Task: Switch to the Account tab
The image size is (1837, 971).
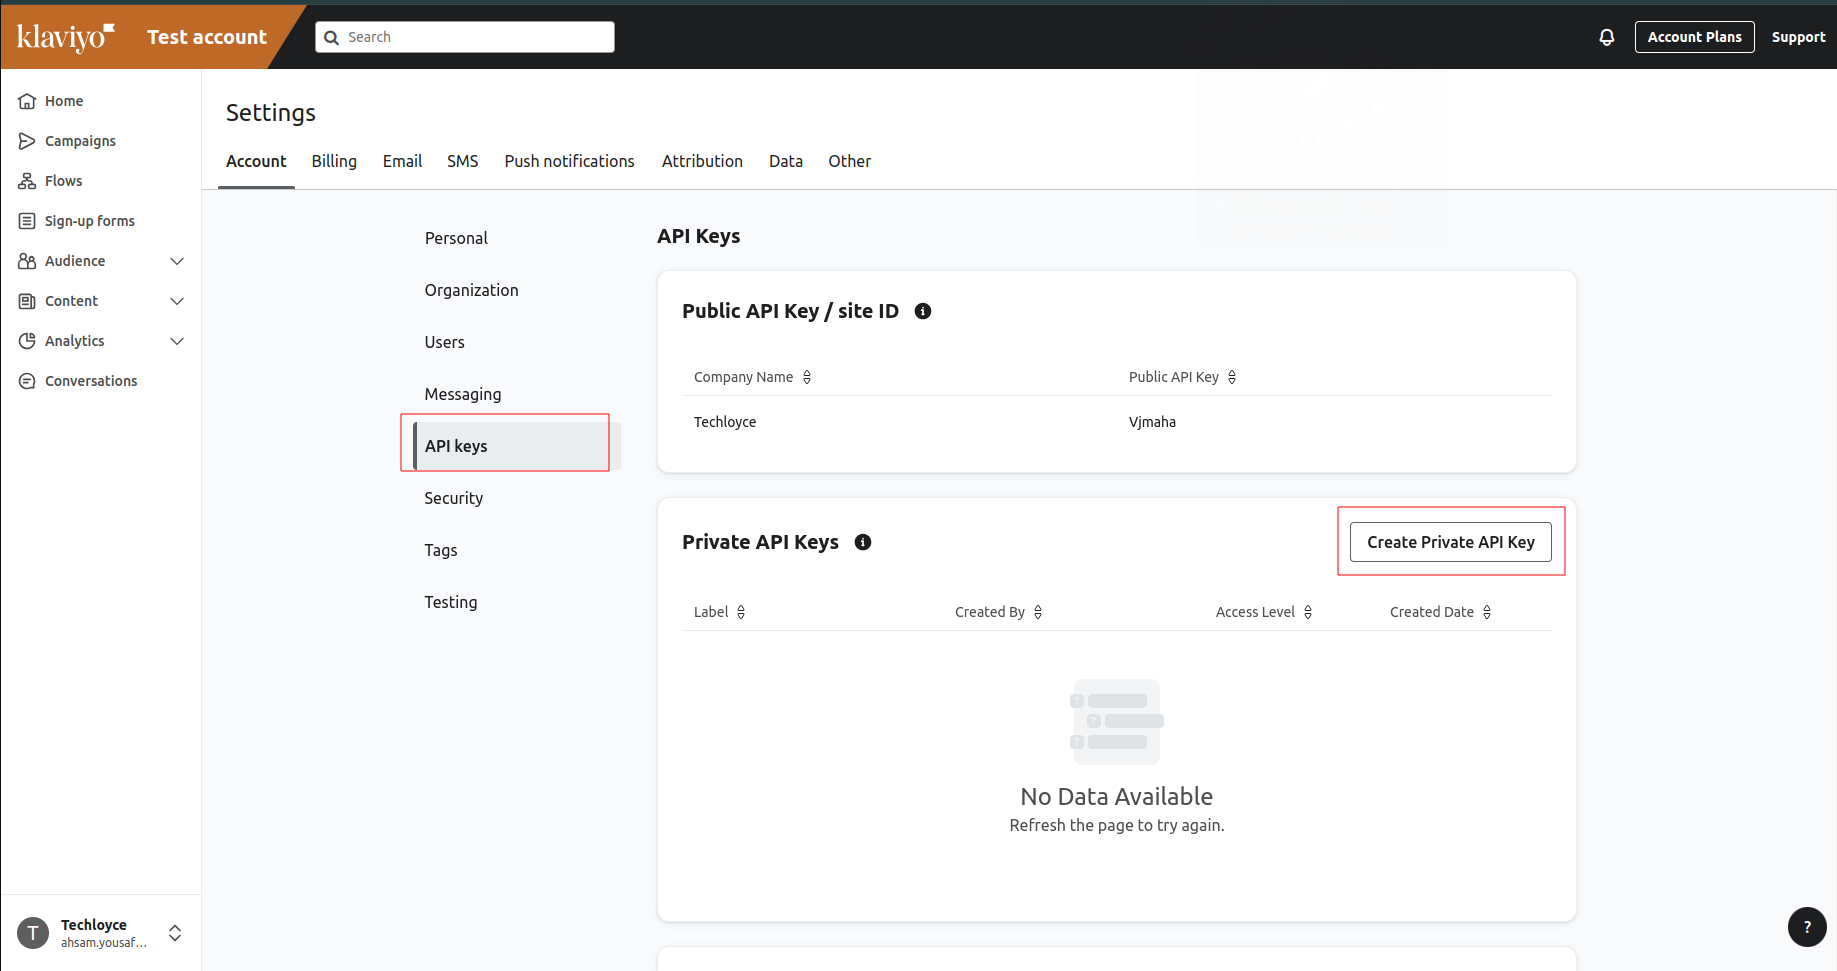Action: point(256,161)
